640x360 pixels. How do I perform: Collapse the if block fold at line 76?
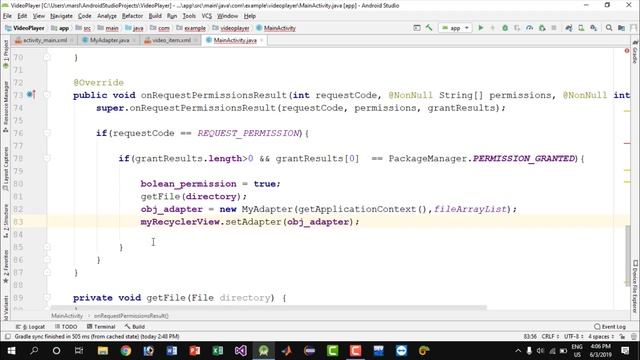pyautogui.click(x=47, y=133)
